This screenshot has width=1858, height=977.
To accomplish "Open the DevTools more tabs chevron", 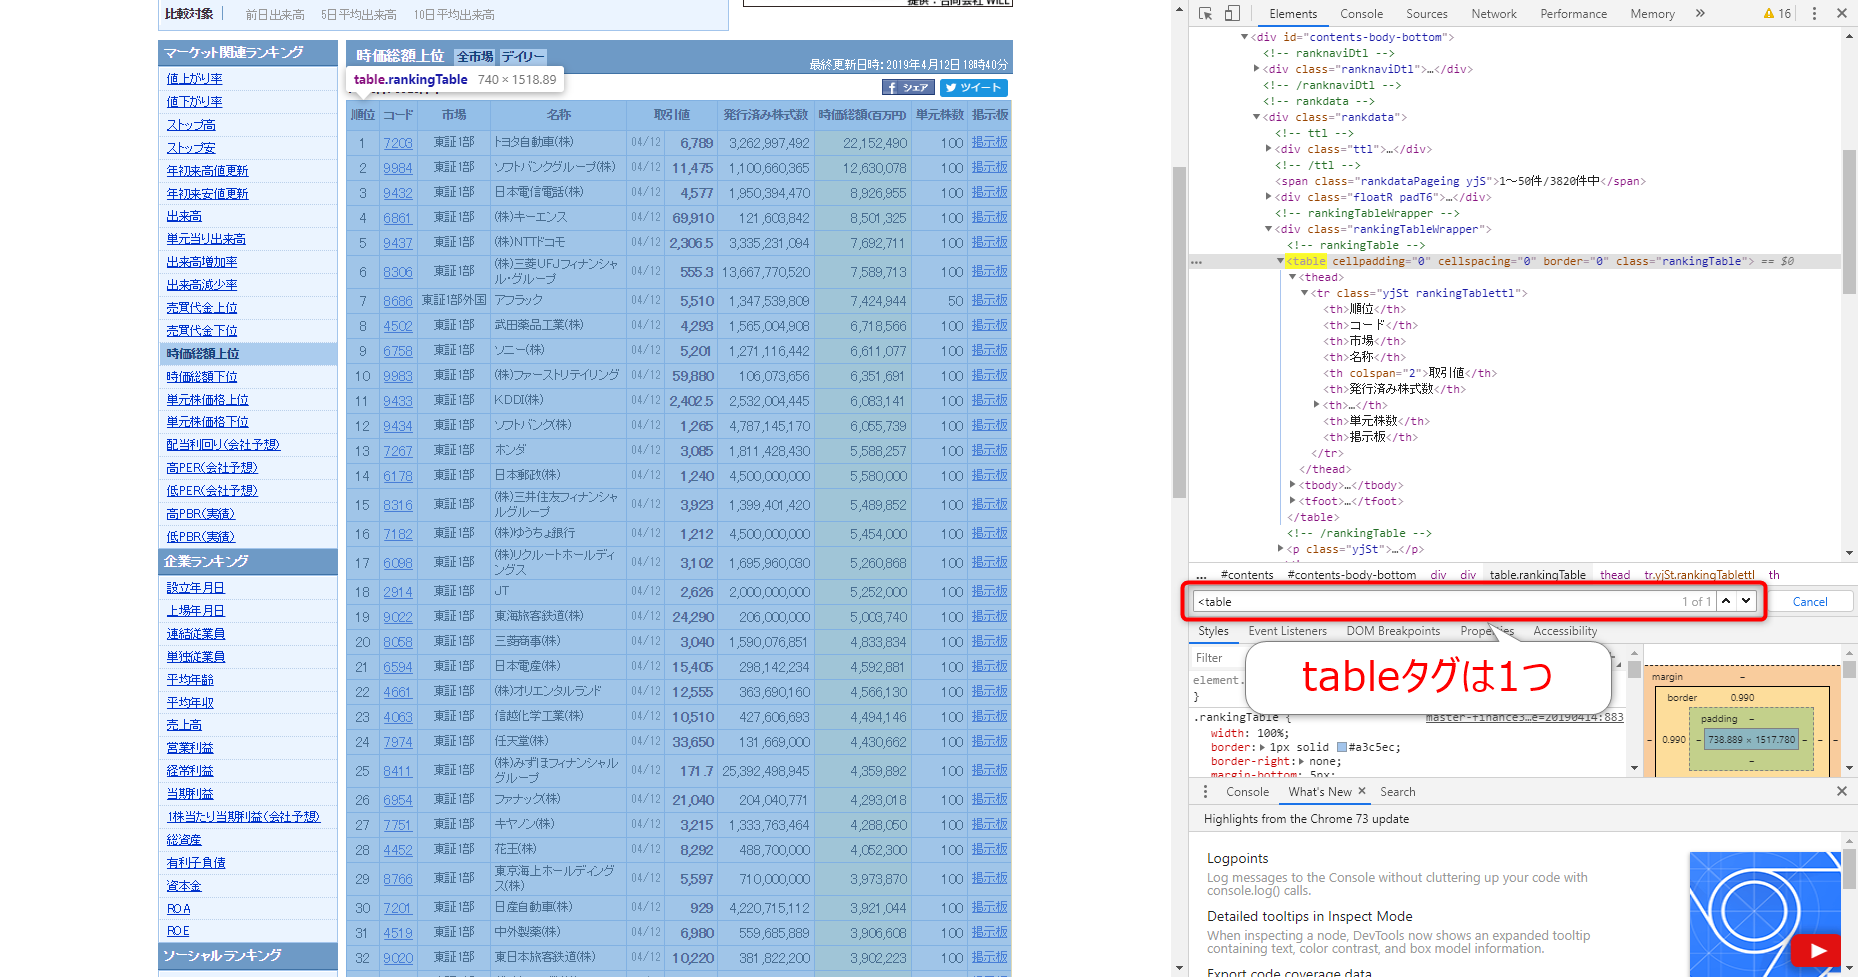I will tap(1700, 13).
